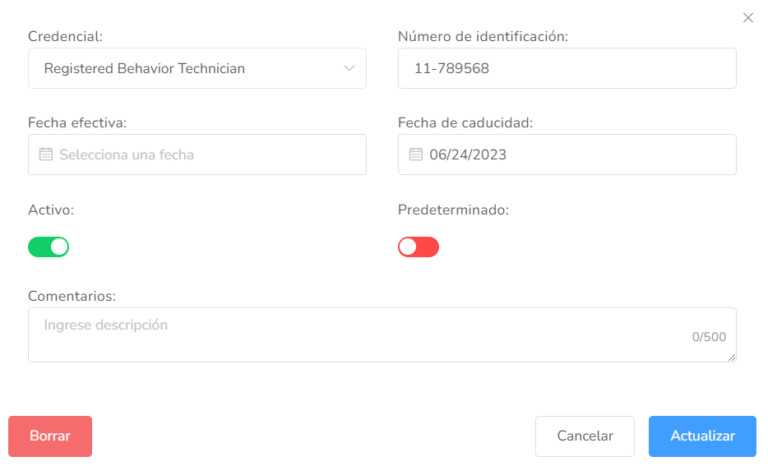Viewport: 768px width, 466px height.
Task: Click the calendar icon in Fecha efectiva
Action: click(x=45, y=155)
